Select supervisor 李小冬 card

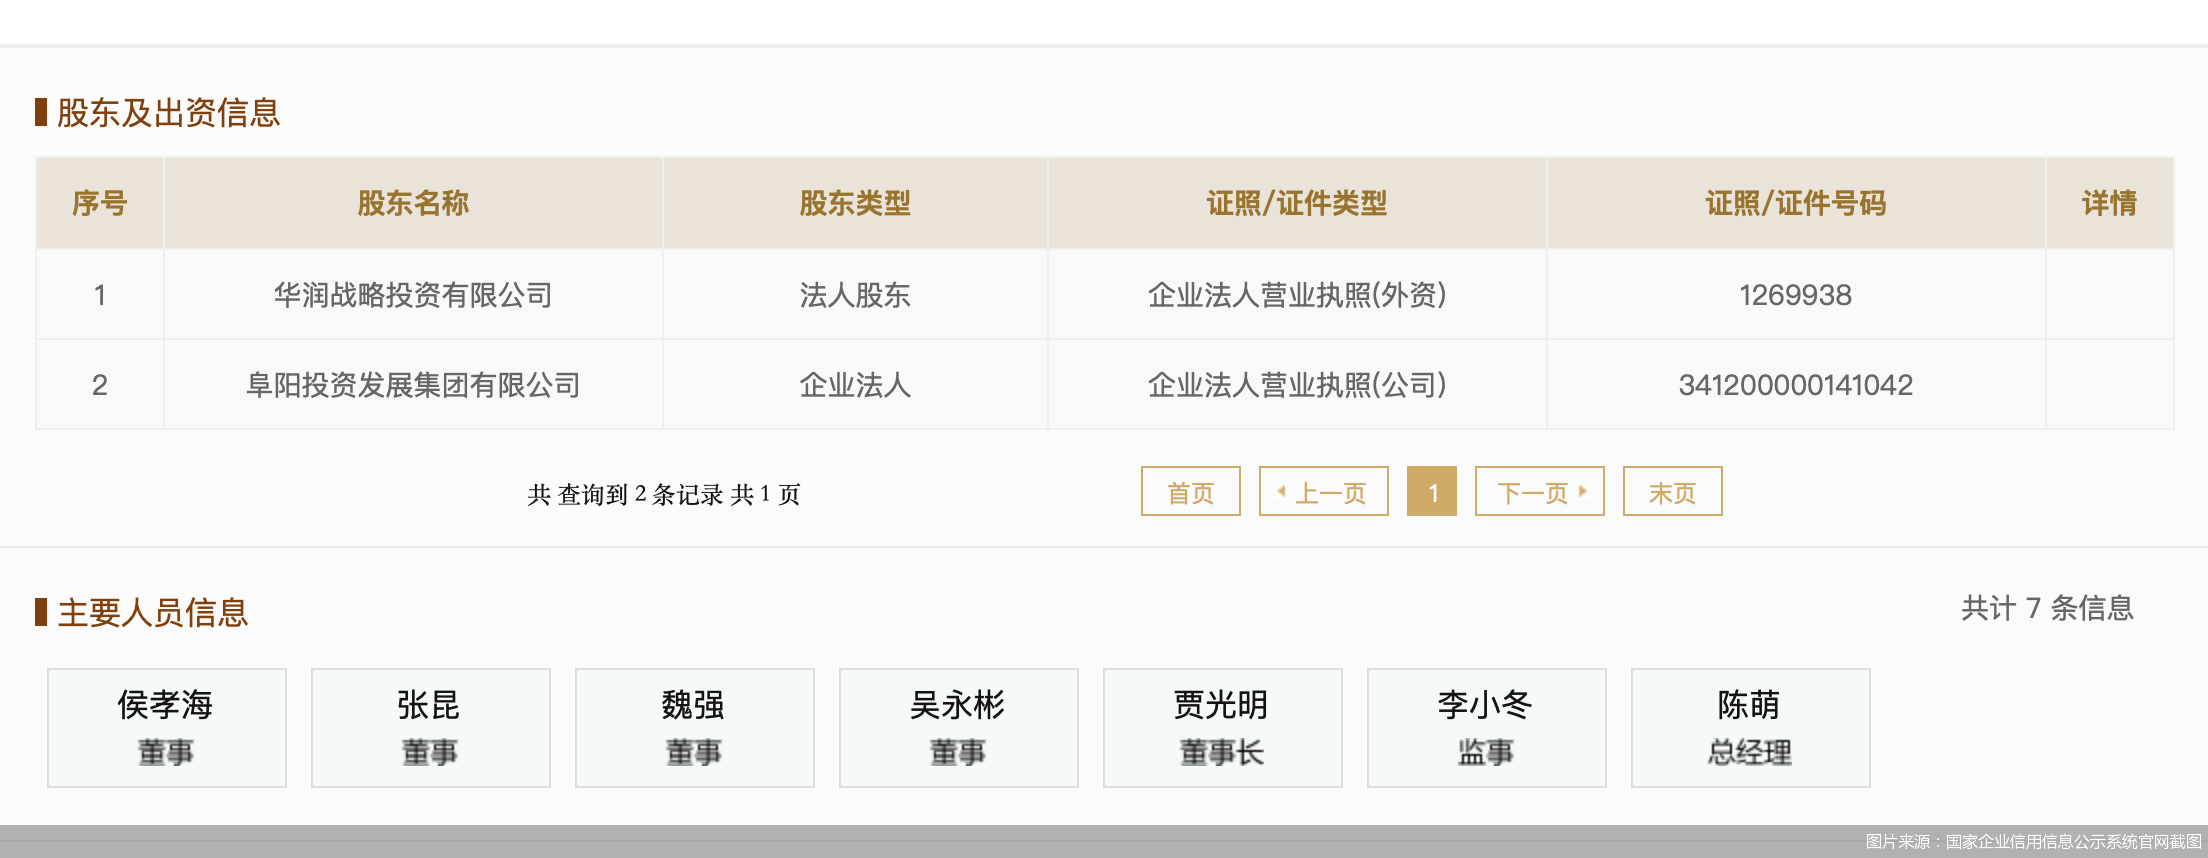[1486, 727]
